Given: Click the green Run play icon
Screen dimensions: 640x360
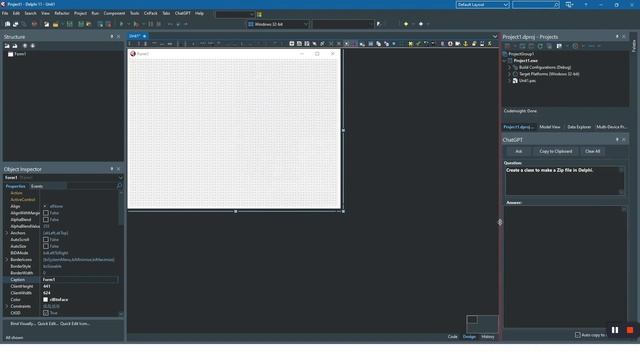Looking at the screenshot, I should pos(121,24).
